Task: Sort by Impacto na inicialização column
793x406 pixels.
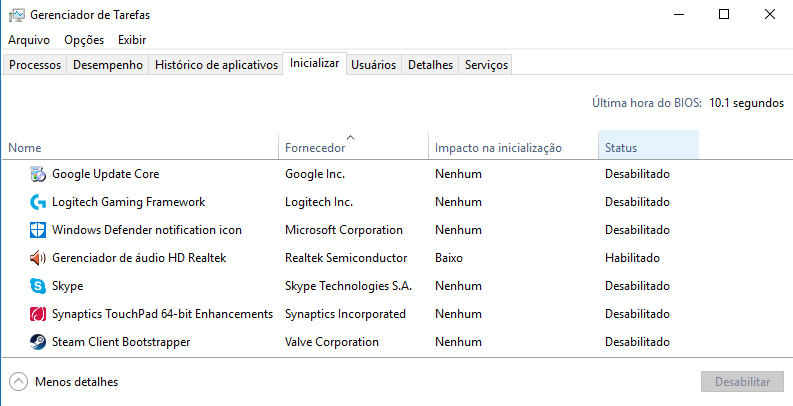Action: click(x=498, y=148)
